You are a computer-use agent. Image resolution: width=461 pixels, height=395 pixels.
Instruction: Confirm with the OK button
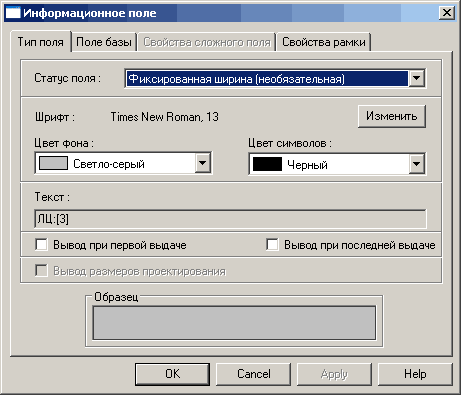pos(172,374)
